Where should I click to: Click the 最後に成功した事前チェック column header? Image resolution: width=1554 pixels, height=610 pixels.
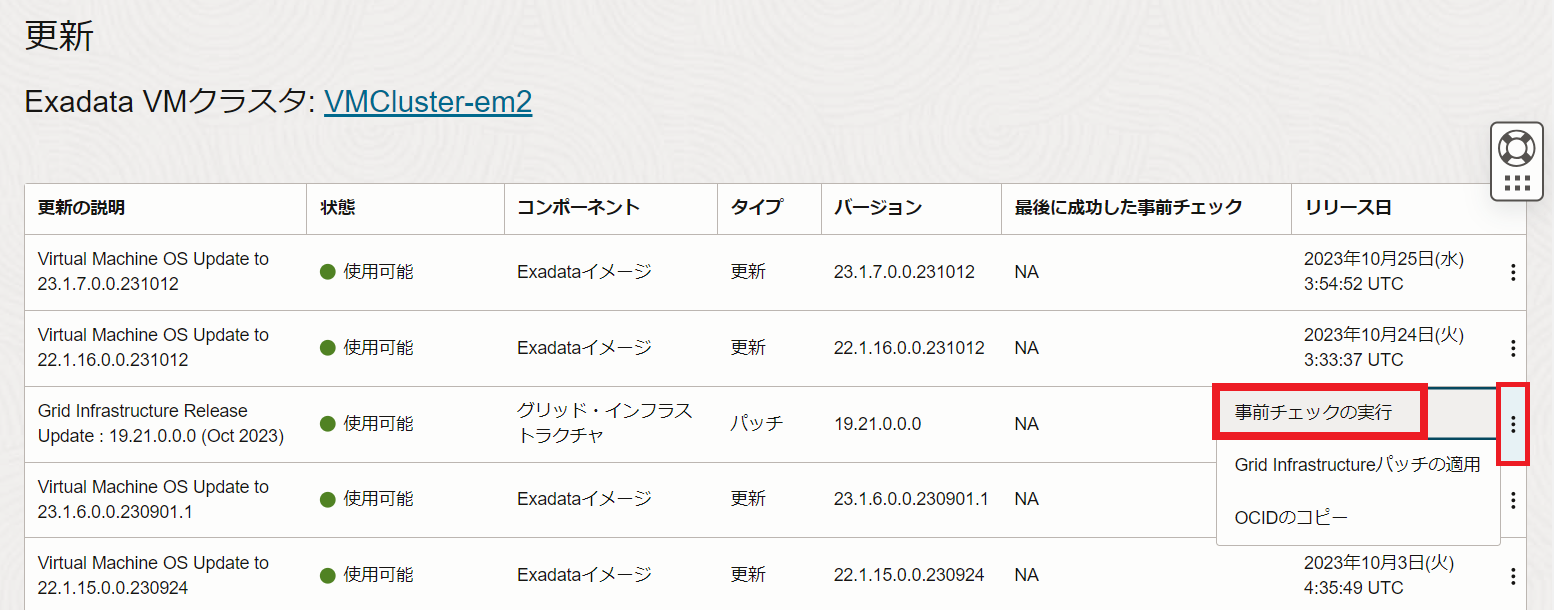1128,208
